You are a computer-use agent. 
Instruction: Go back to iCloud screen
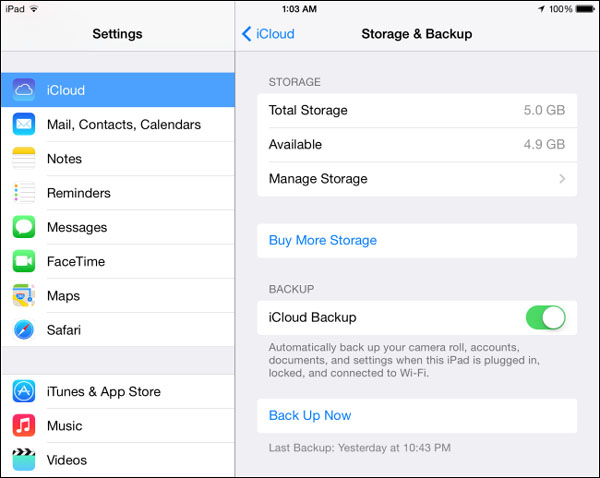tap(268, 34)
